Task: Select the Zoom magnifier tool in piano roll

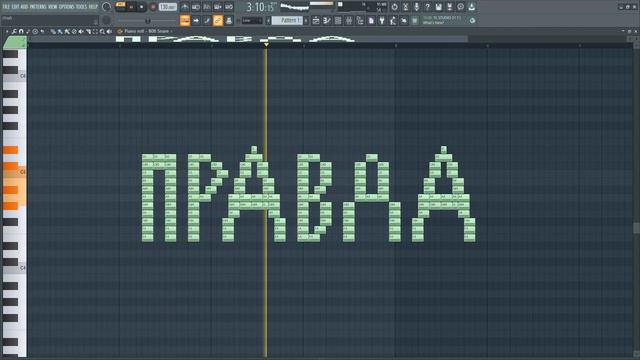Action: point(102,31)
